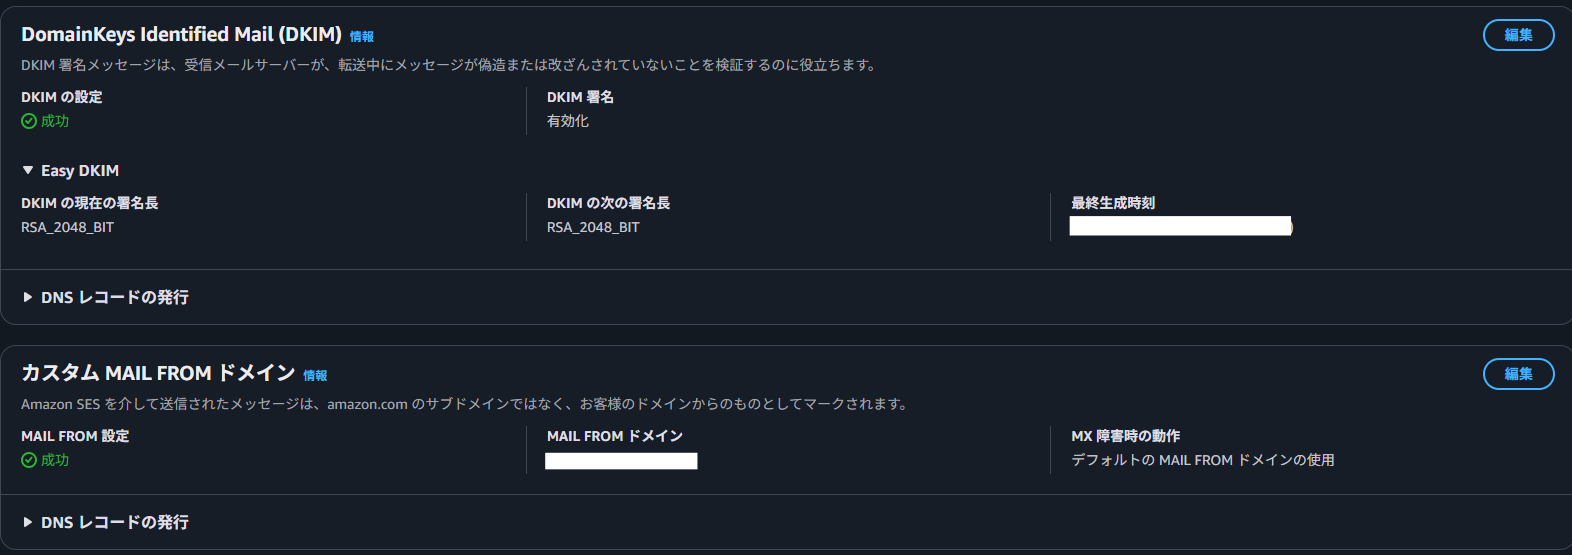1572x555 pixels.
Task: Click the redacted MAIL FROM ドメイン value
Action: (x=621, y=461)
